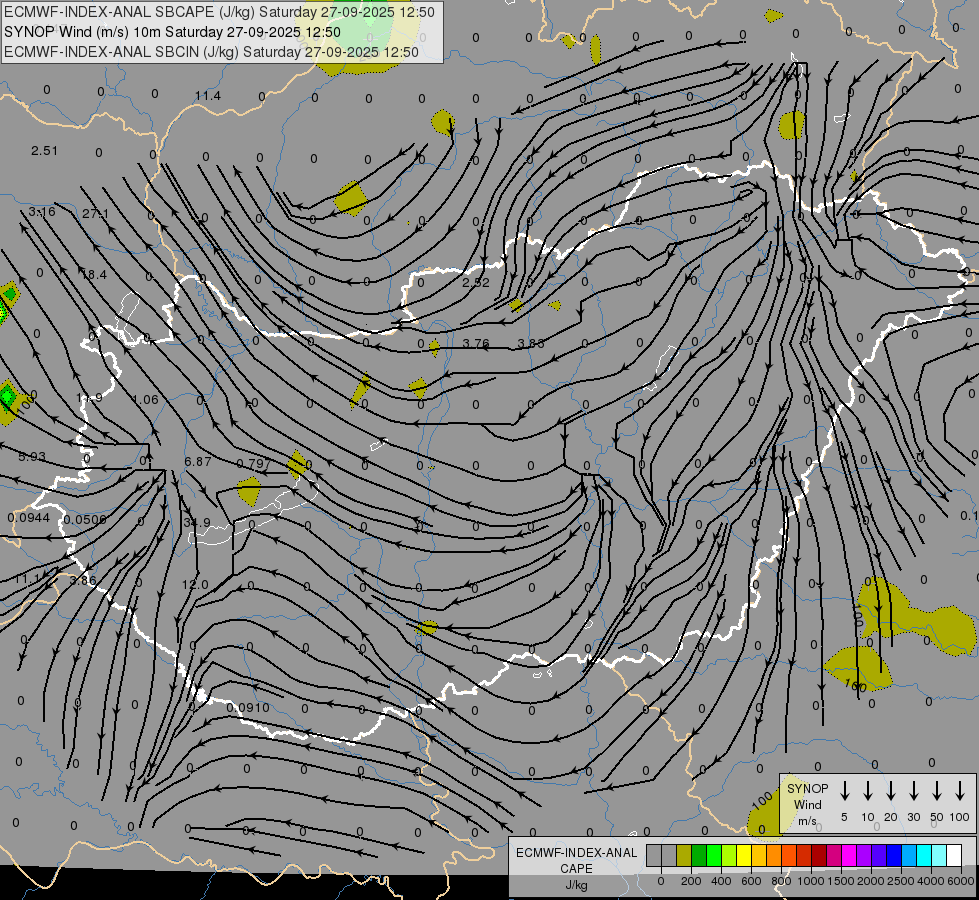979x900 pixels.
Task: Select the SBCIN title line
Action: (x=211, y=52)
